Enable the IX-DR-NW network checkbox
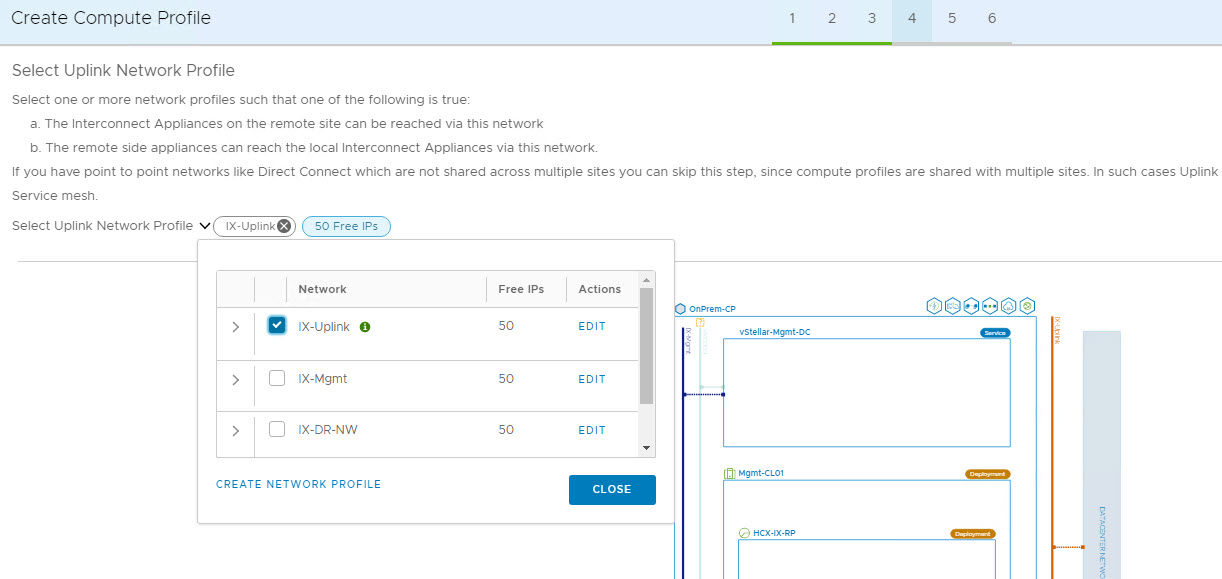This screenshot has height=579, width=1222. [x=277, y=430]
